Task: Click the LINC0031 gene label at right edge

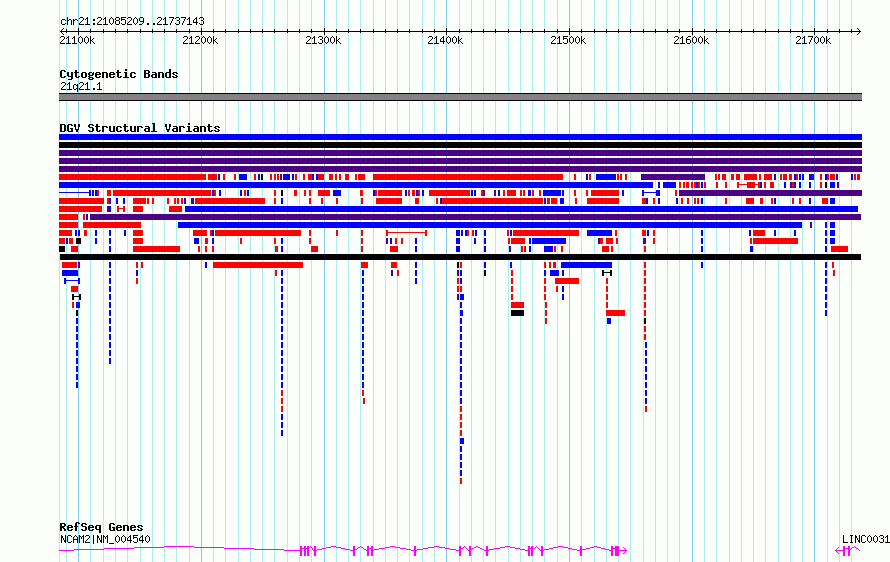Action: pyautogui.click(x=866, y=539)
